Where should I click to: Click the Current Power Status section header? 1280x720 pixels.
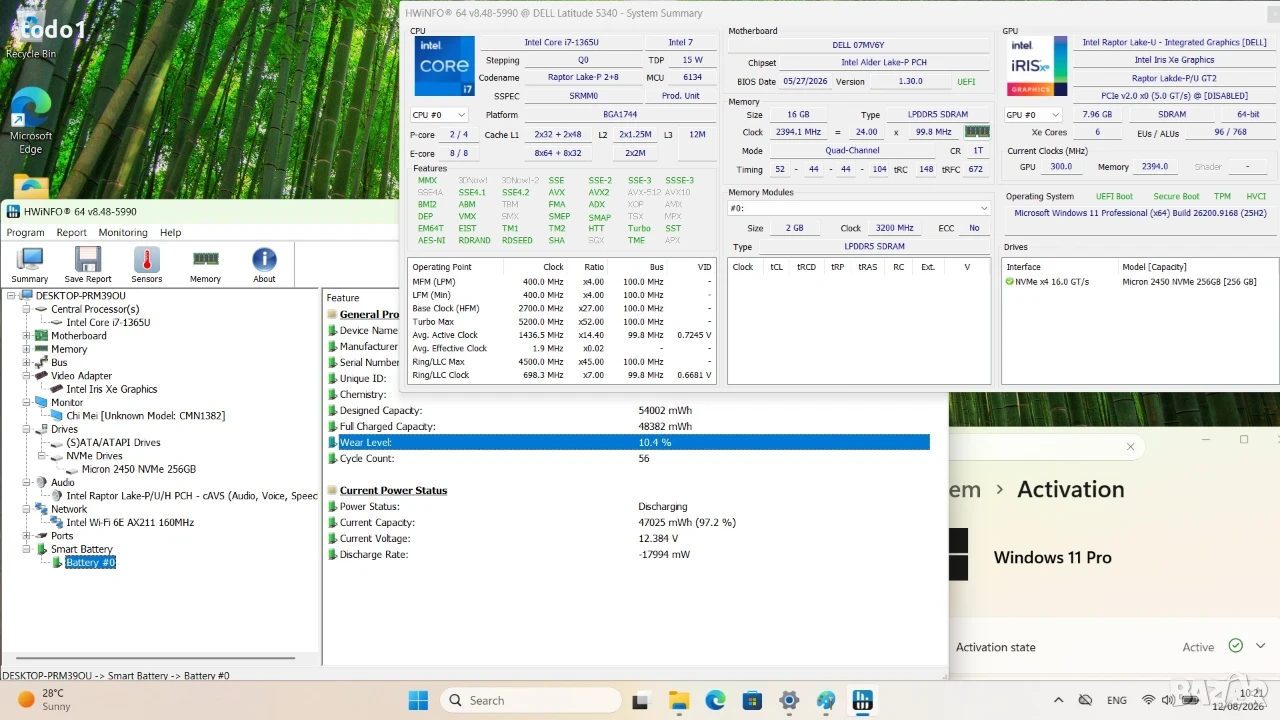pyautogui.click(x=393, y=490)
